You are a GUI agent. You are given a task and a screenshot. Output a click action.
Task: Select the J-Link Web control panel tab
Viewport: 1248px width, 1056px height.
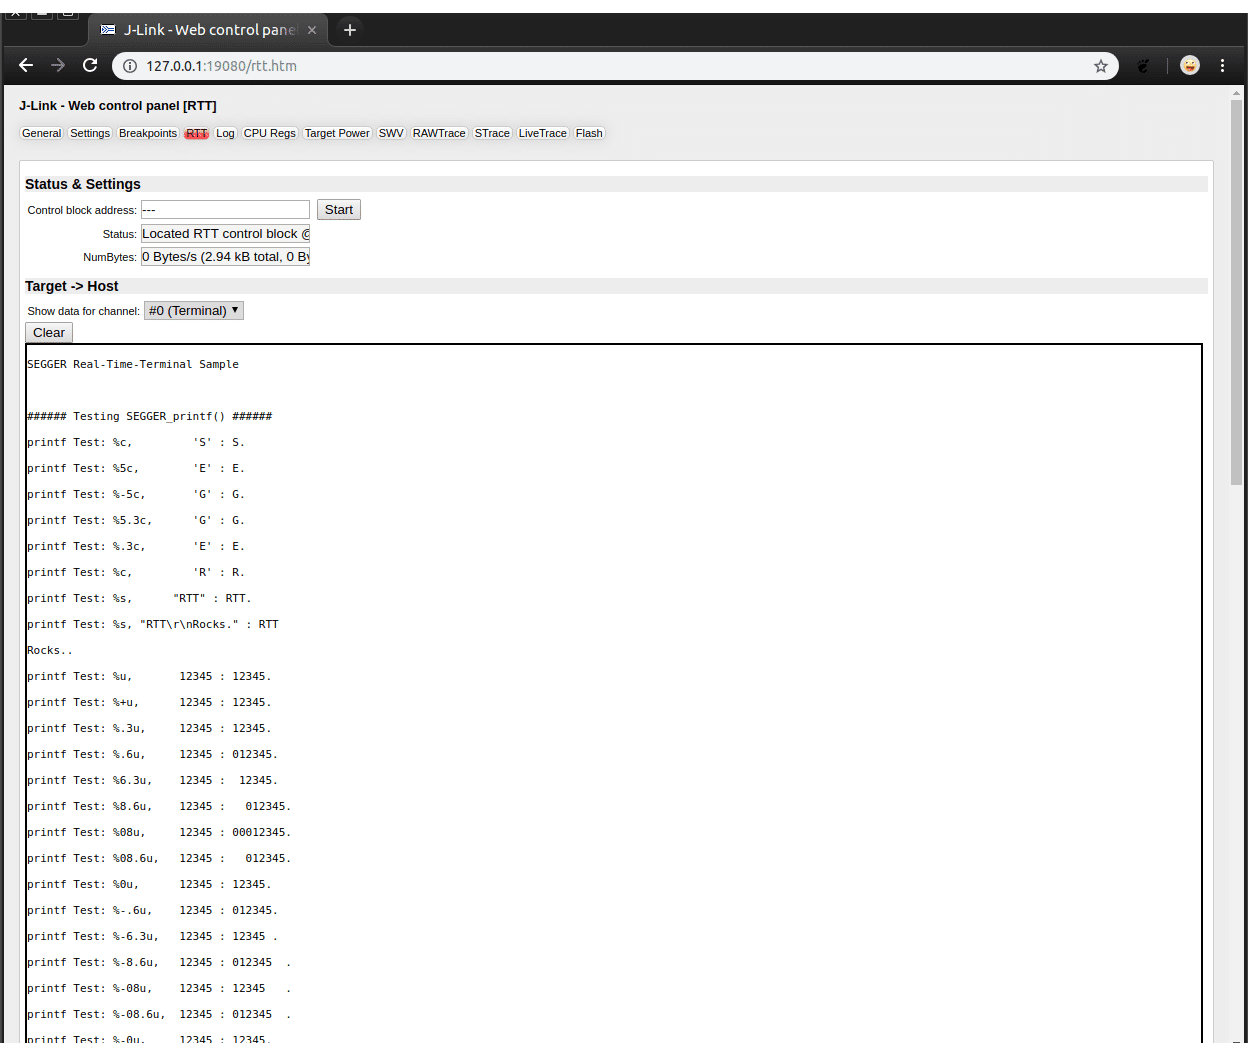click(208, 30)
